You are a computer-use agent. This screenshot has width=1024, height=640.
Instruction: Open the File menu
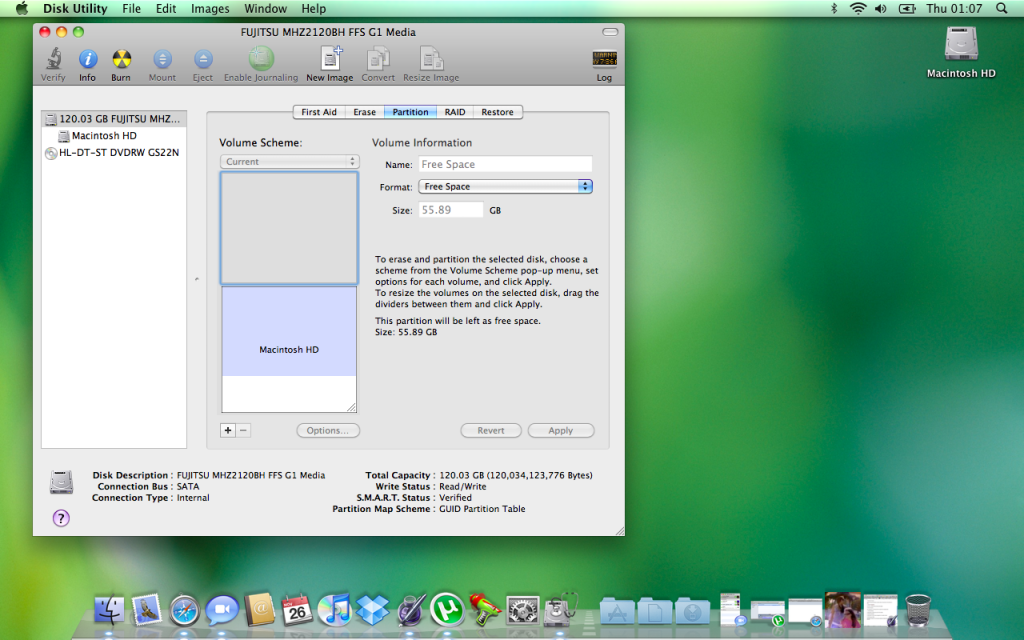[131, 8]
